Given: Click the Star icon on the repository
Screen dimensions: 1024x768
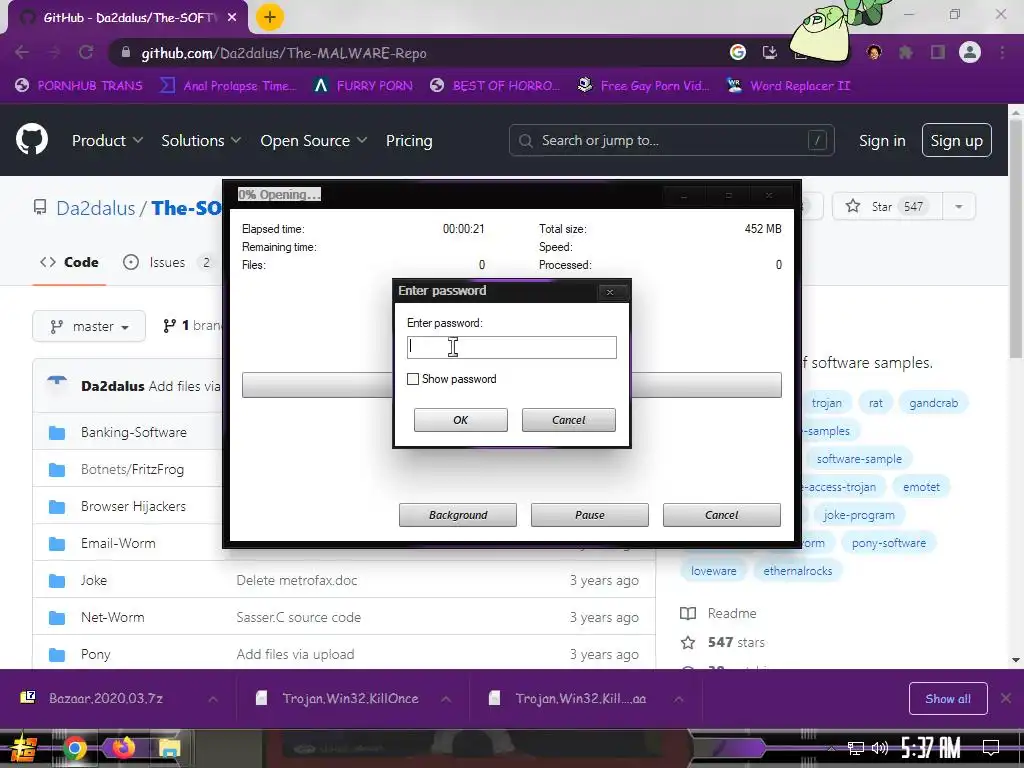Looking at the screenshot, I should pyautogui.click(x=853, y=206).
